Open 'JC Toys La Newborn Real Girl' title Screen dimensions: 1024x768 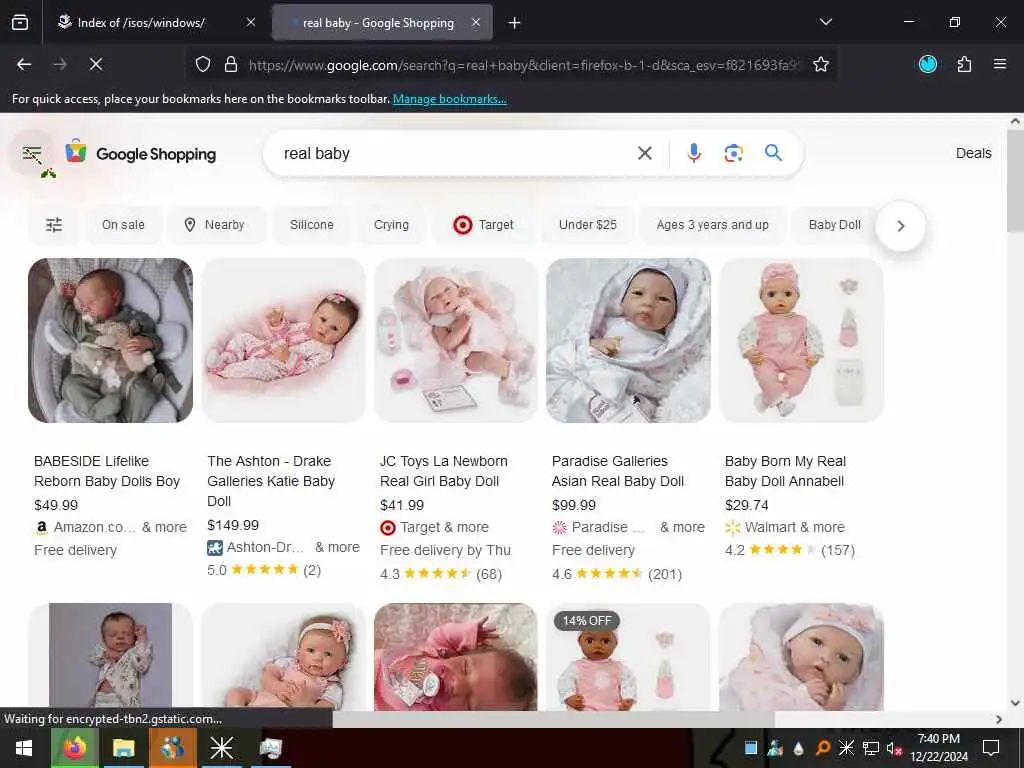pyautogui.click(x=444, y=472)
